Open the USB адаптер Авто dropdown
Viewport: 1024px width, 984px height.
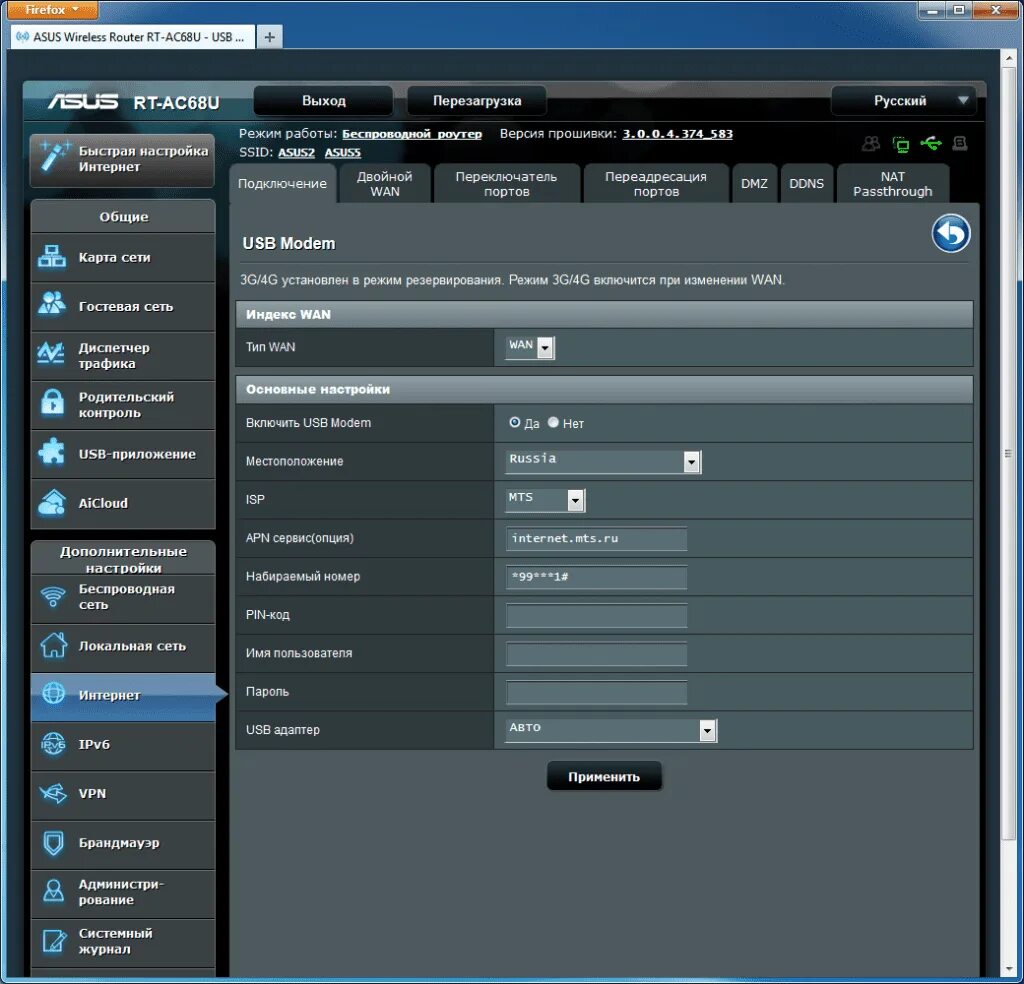point(611,730)
